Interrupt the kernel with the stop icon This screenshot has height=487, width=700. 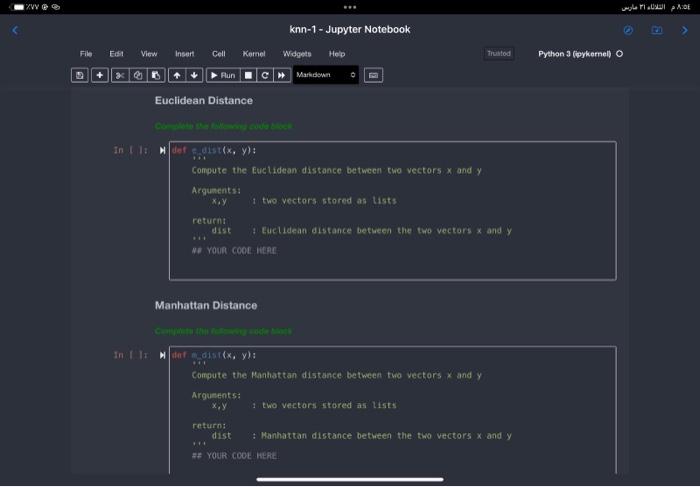tap(250, 75)
